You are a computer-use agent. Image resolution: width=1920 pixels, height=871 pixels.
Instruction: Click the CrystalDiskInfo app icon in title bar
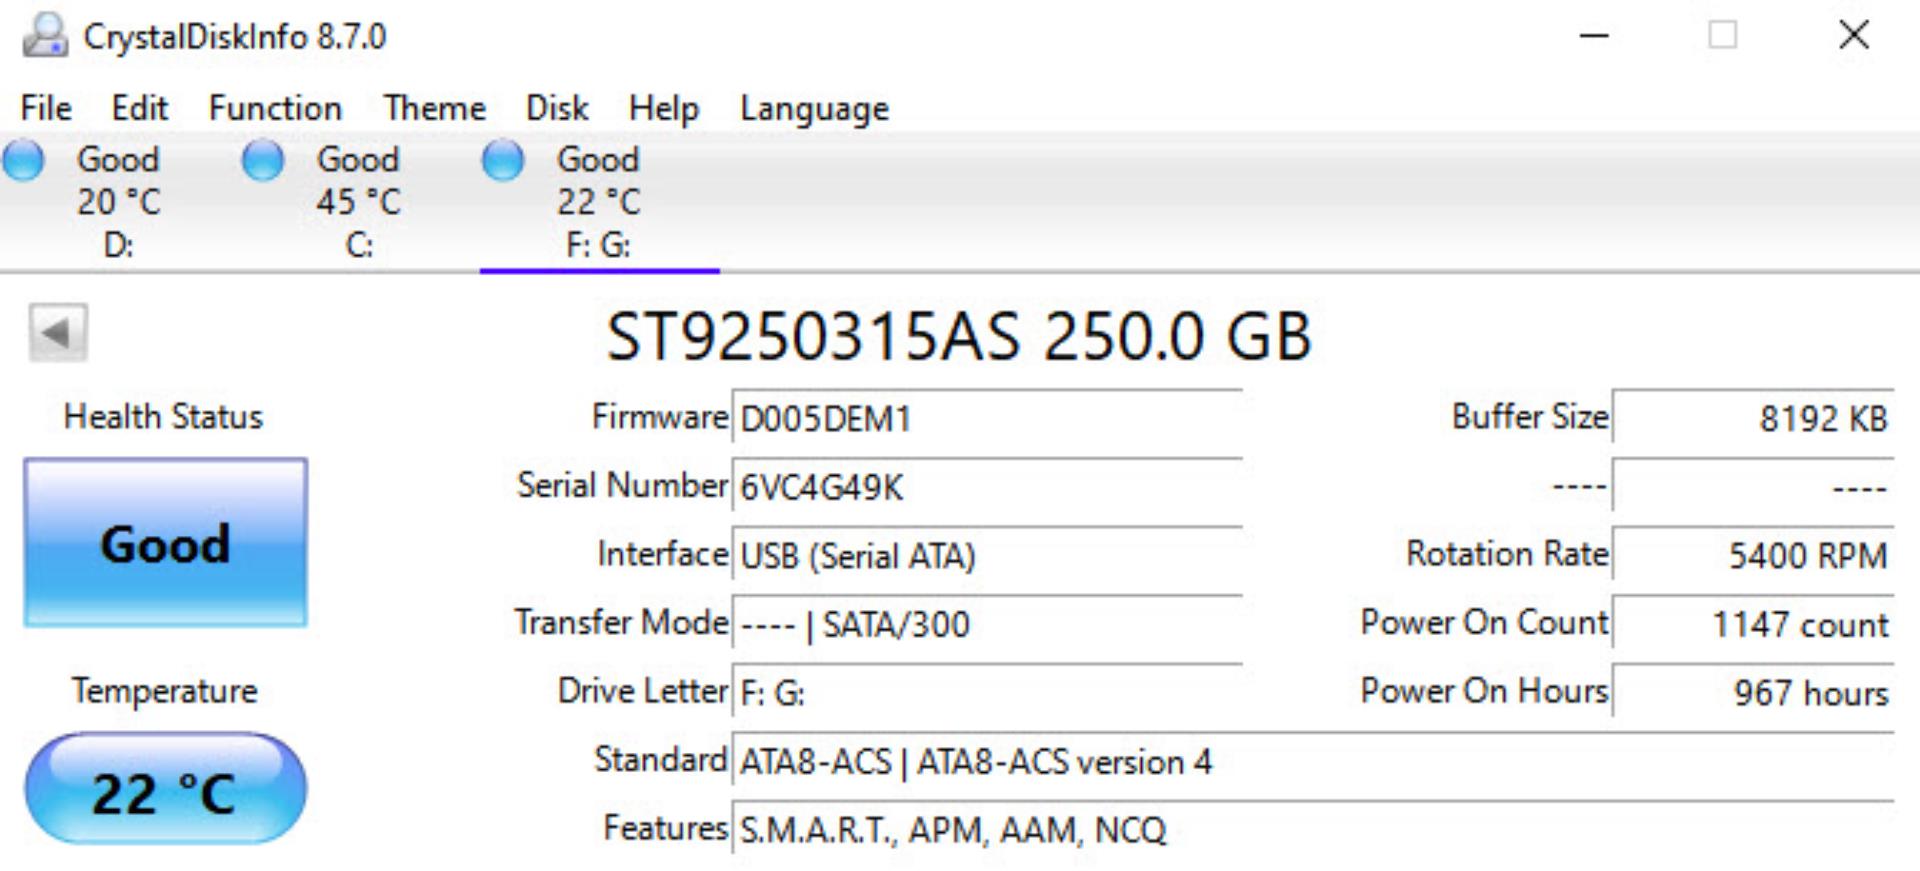(45, 36)
